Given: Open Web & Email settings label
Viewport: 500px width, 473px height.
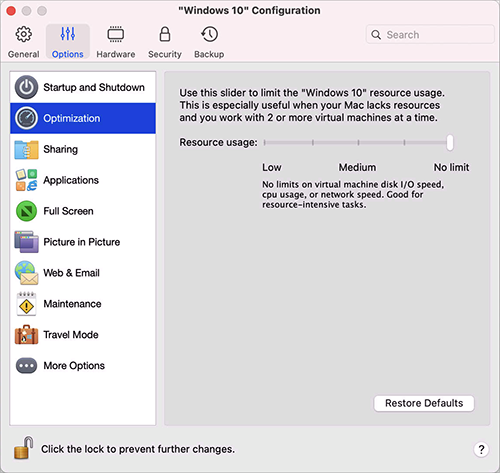Looking at the screenshot, I should pos(71,273).
